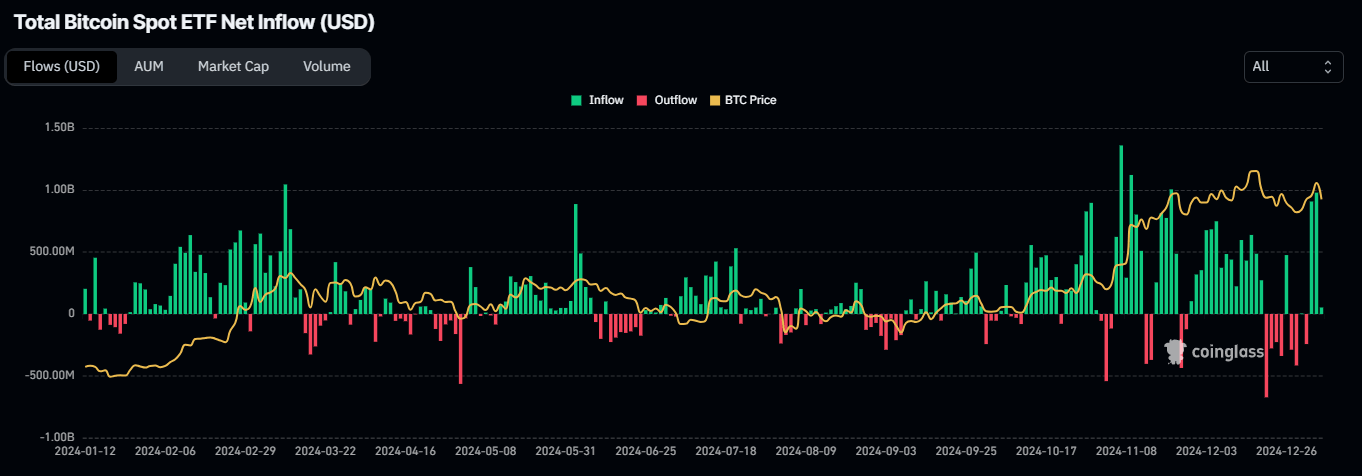
Task: Click the coinglass watermark text
Action: pos(1227,352)
